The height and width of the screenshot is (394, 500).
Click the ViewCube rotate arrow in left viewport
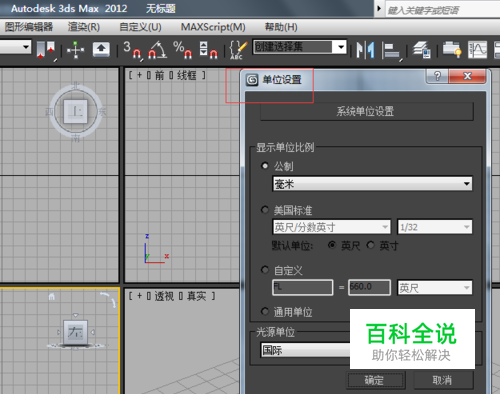(x=109, y=299)
